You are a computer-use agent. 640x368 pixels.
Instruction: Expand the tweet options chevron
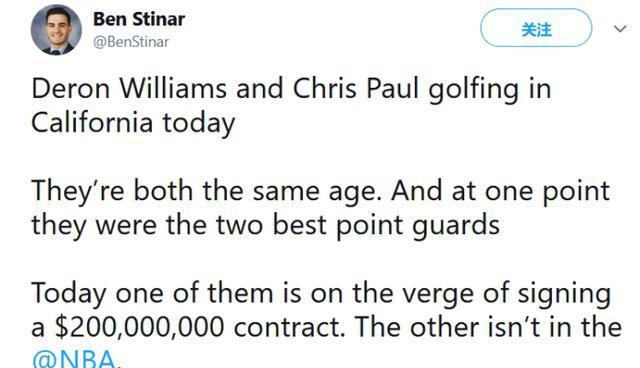(620, 29)
